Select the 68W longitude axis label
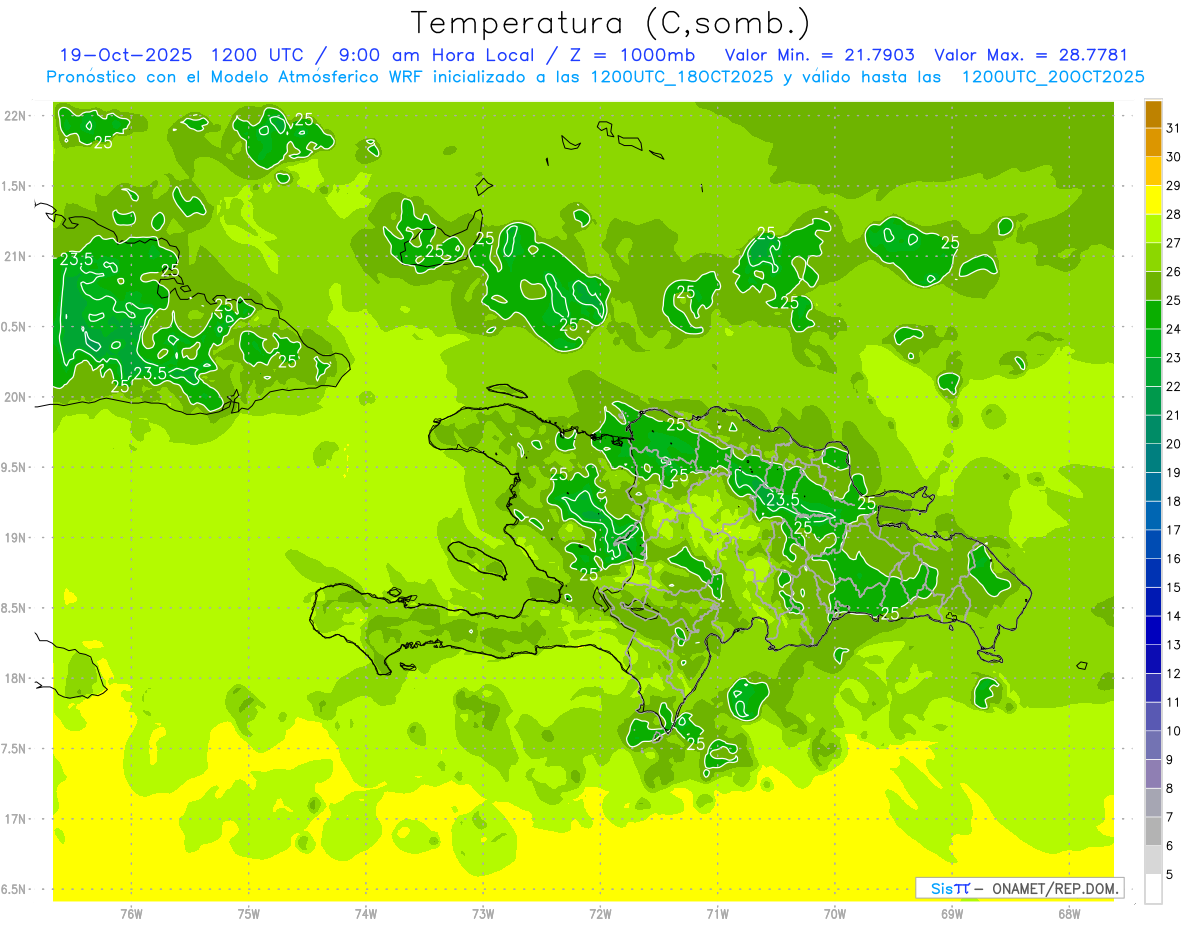Screen dimensions: 1200x927 pyautogui.click(x=1068, y=913)
